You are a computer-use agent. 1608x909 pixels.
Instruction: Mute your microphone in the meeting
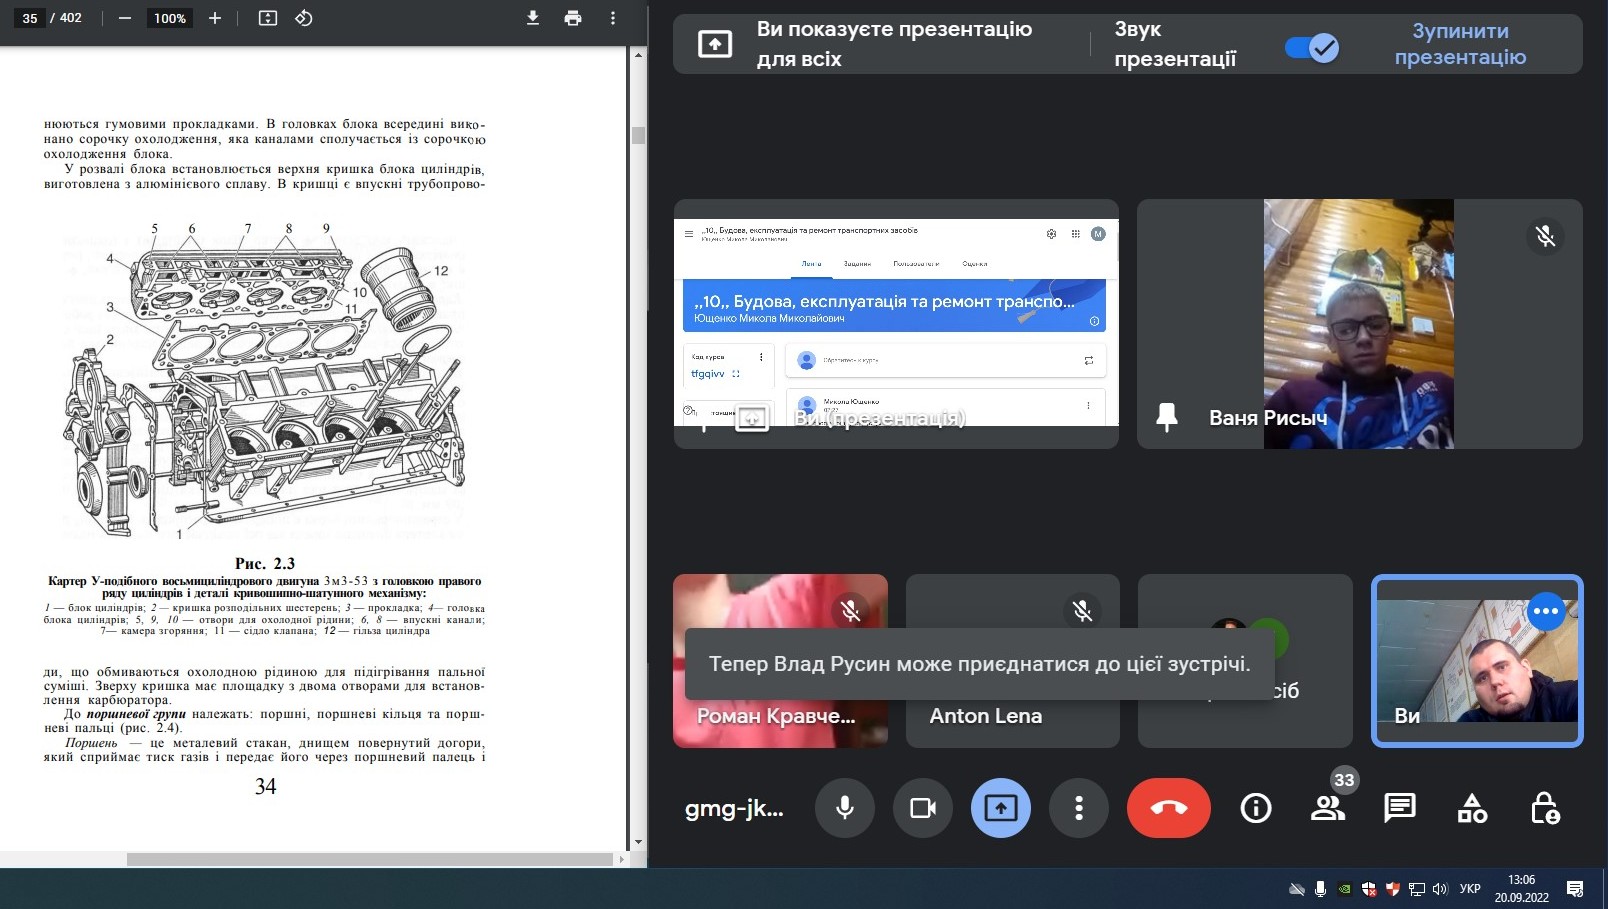tap(845, 808)
